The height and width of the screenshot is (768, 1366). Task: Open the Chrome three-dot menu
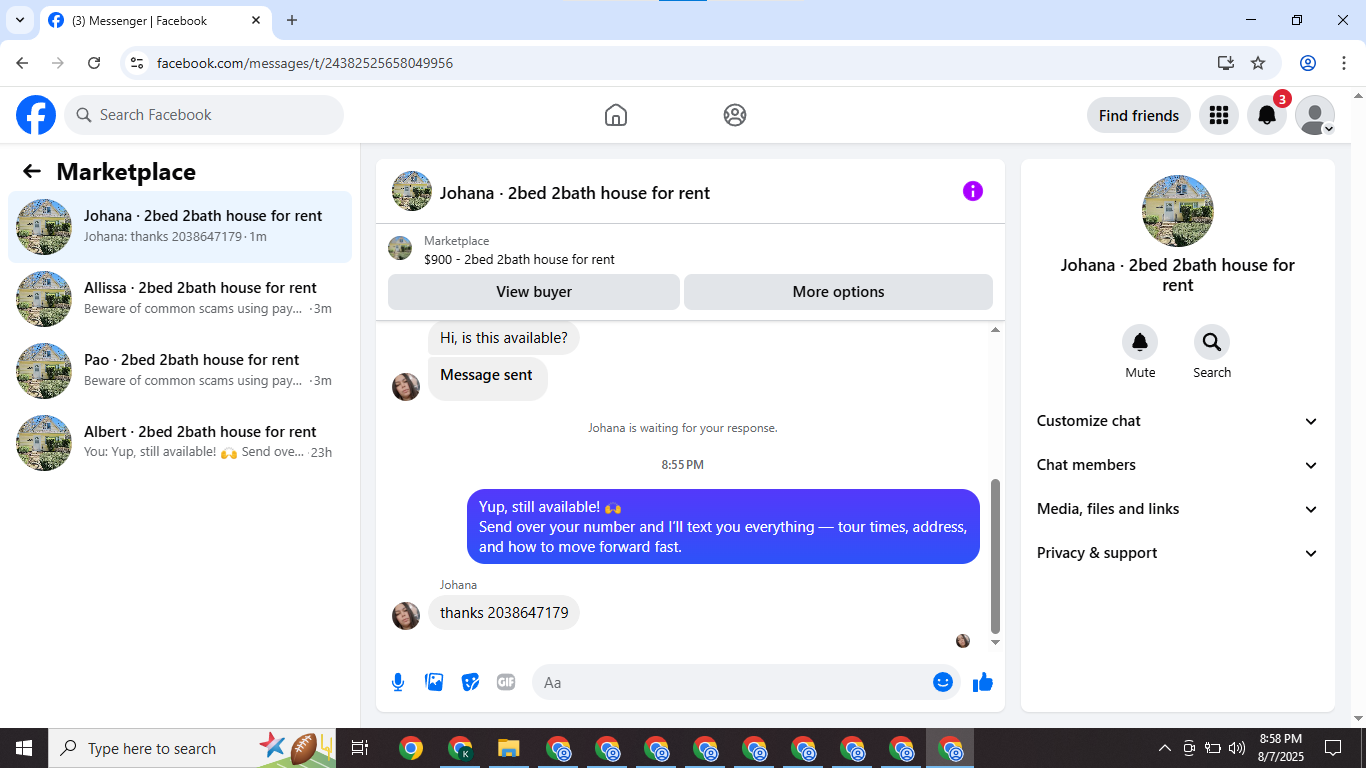pos(1343,63)
